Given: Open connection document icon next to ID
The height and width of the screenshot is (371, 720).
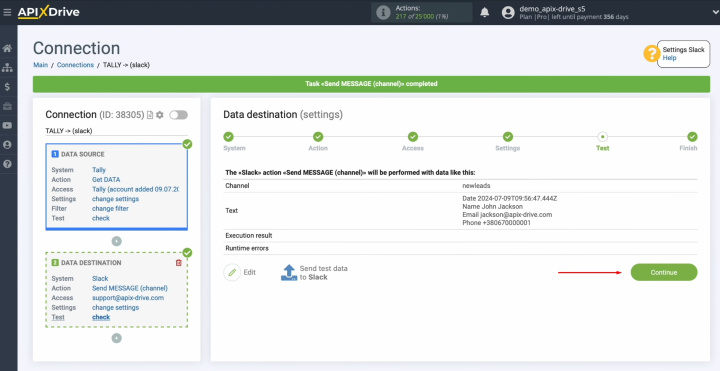Looking at the screenshot, I should [x=150, y=115].
